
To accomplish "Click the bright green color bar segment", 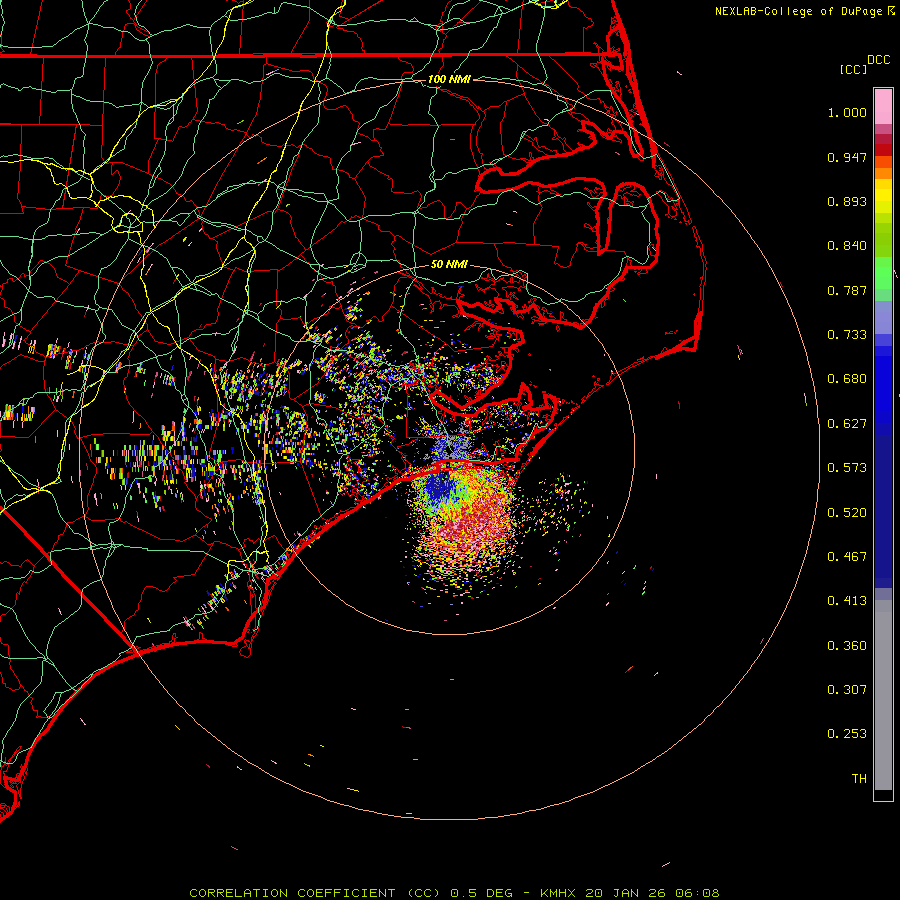I will [883, 273].
